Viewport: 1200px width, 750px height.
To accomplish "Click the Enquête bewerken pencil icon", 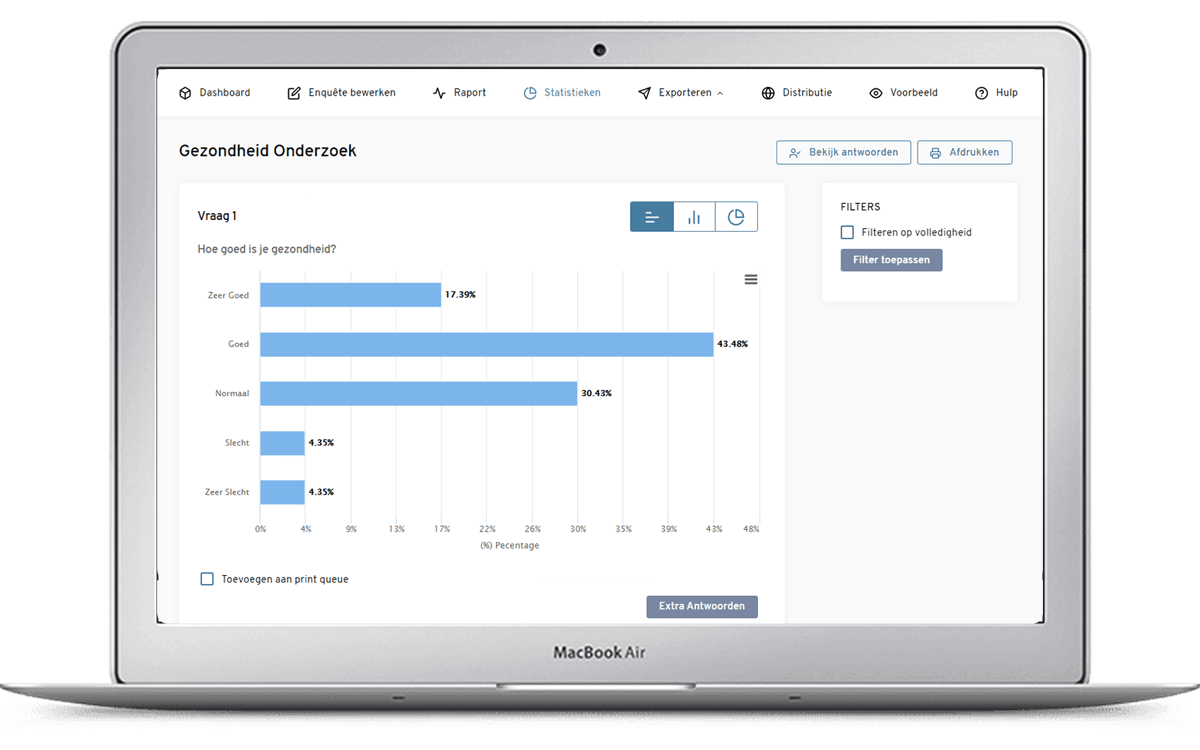I will point(294,93).
